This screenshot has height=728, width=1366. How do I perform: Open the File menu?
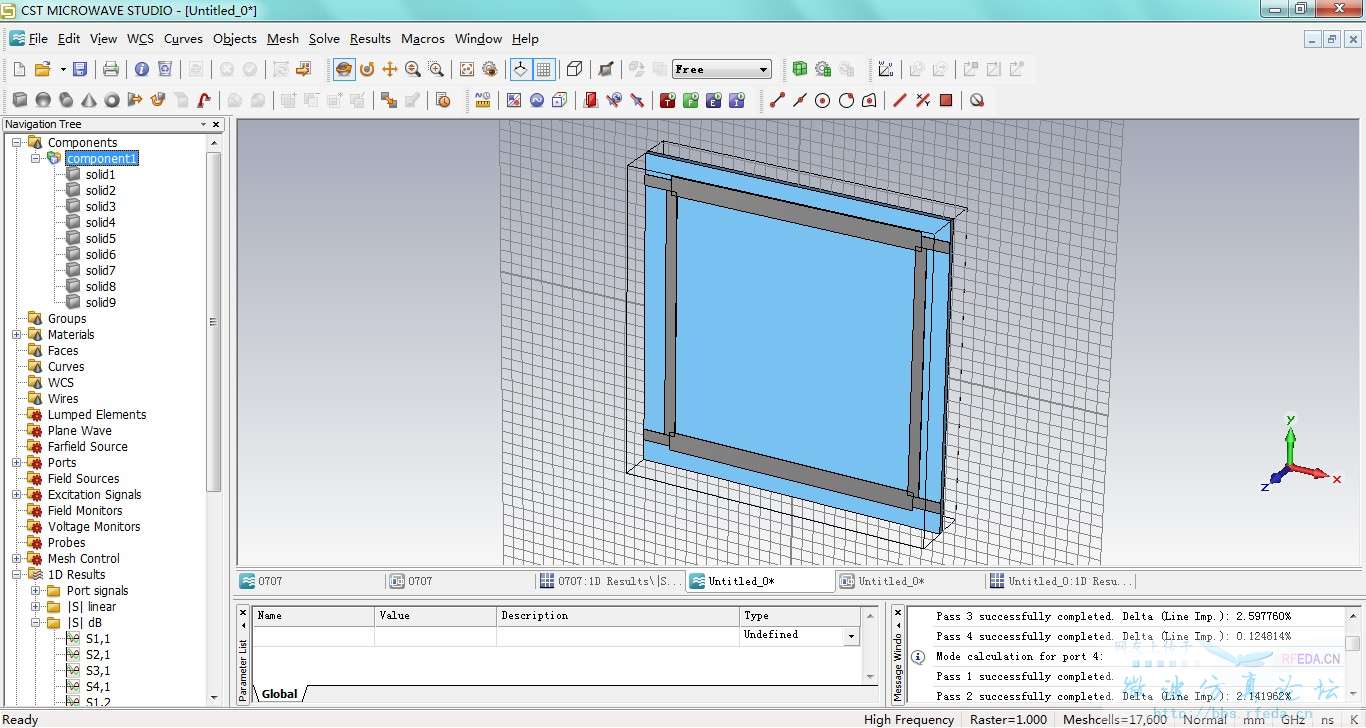tap(38, 39)
